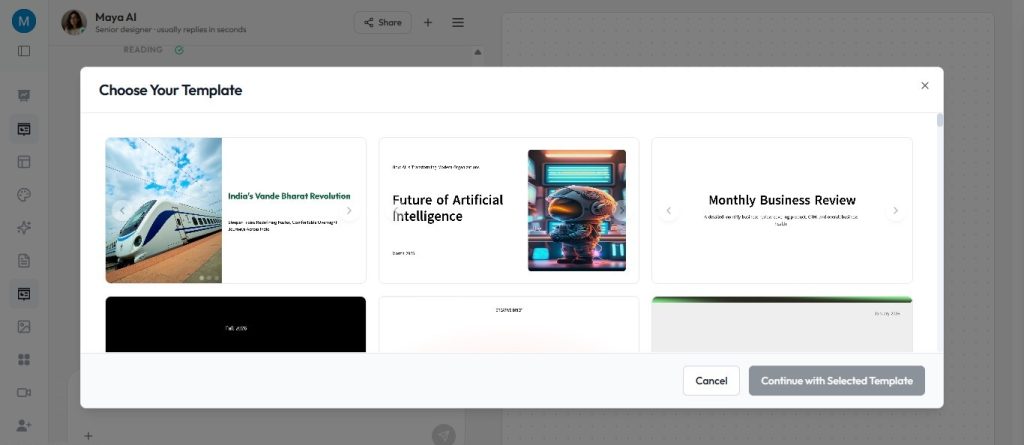The height and width of the screenshot is (445, 1024).
Task: Select the Monthly Business Review template
Action: click(x=782, y=210)
